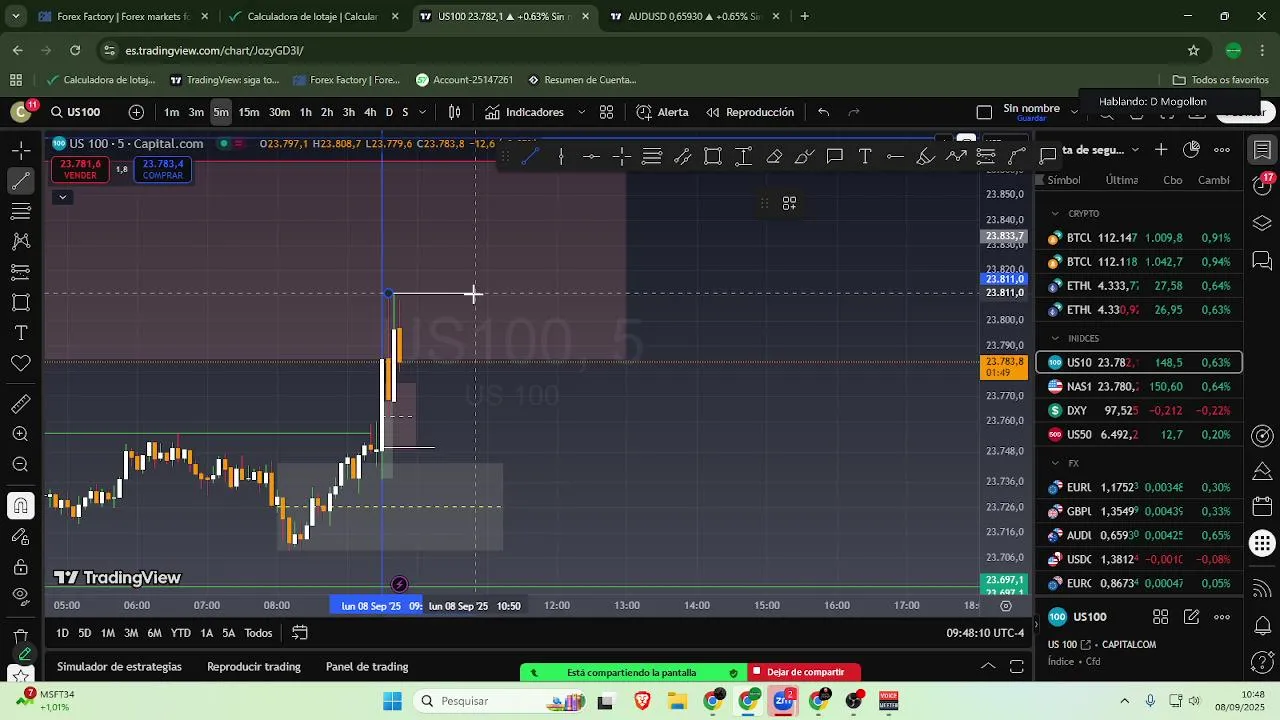Open the object tree layers icon in right sidebar

1262,223
